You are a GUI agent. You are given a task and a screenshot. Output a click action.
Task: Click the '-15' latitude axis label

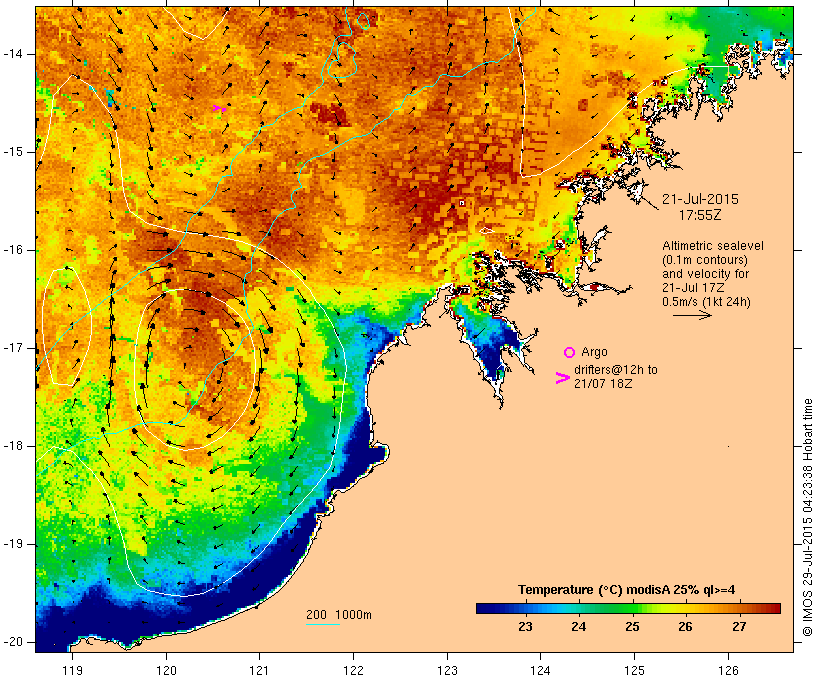click(13, 152)
